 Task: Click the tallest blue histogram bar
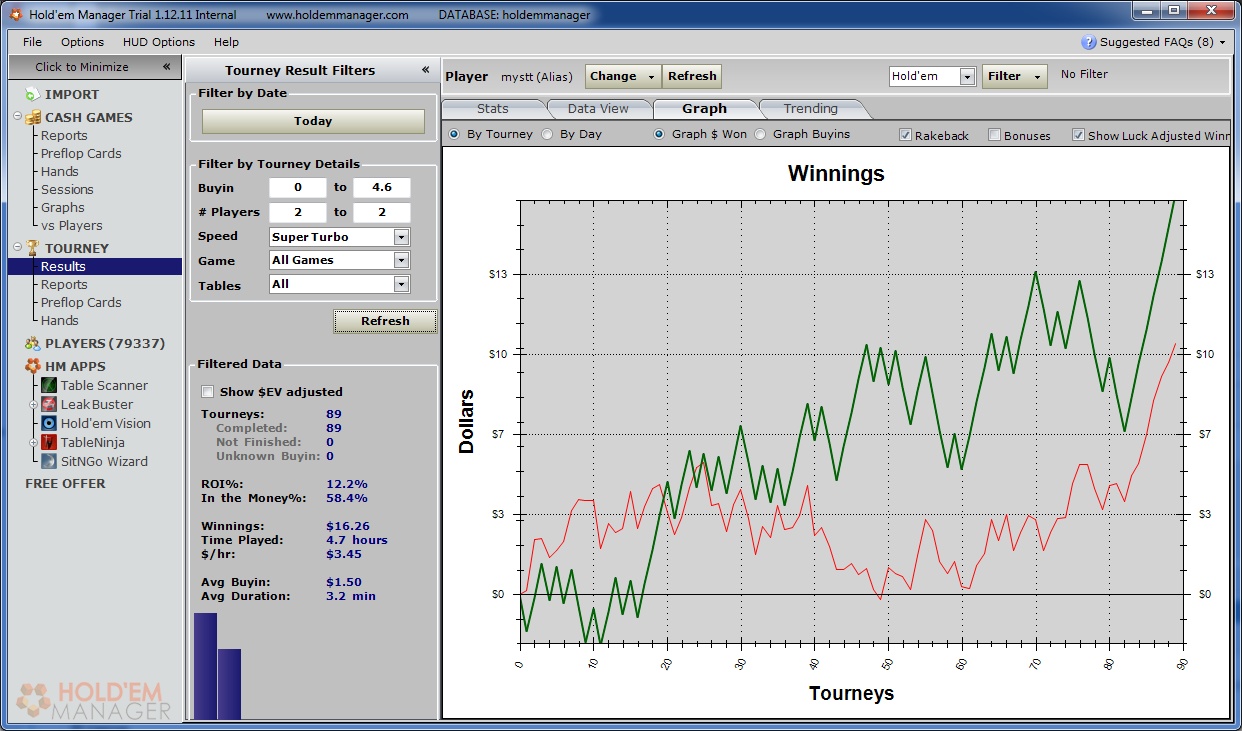pyautogui.click(x=205, y=666)
